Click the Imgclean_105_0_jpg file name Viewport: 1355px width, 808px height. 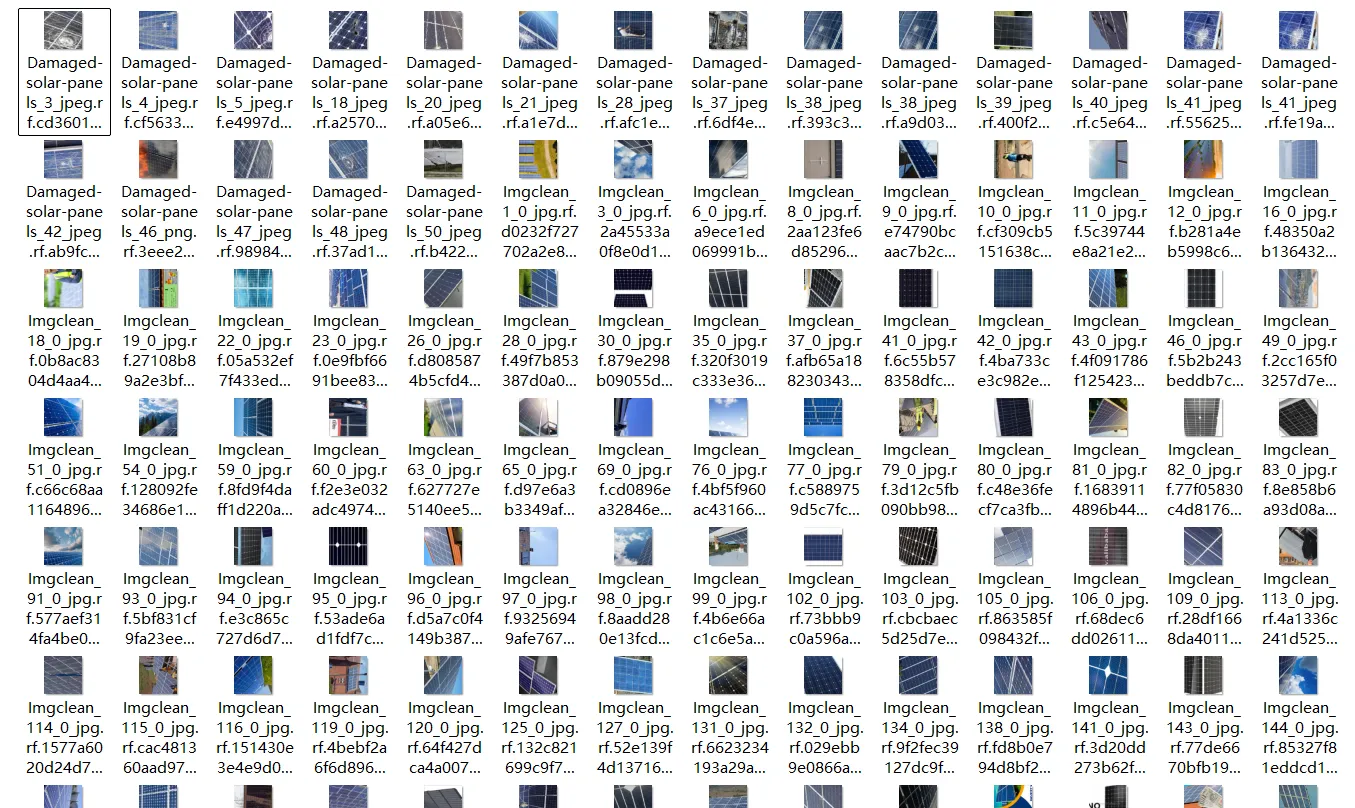(1014, 609)
